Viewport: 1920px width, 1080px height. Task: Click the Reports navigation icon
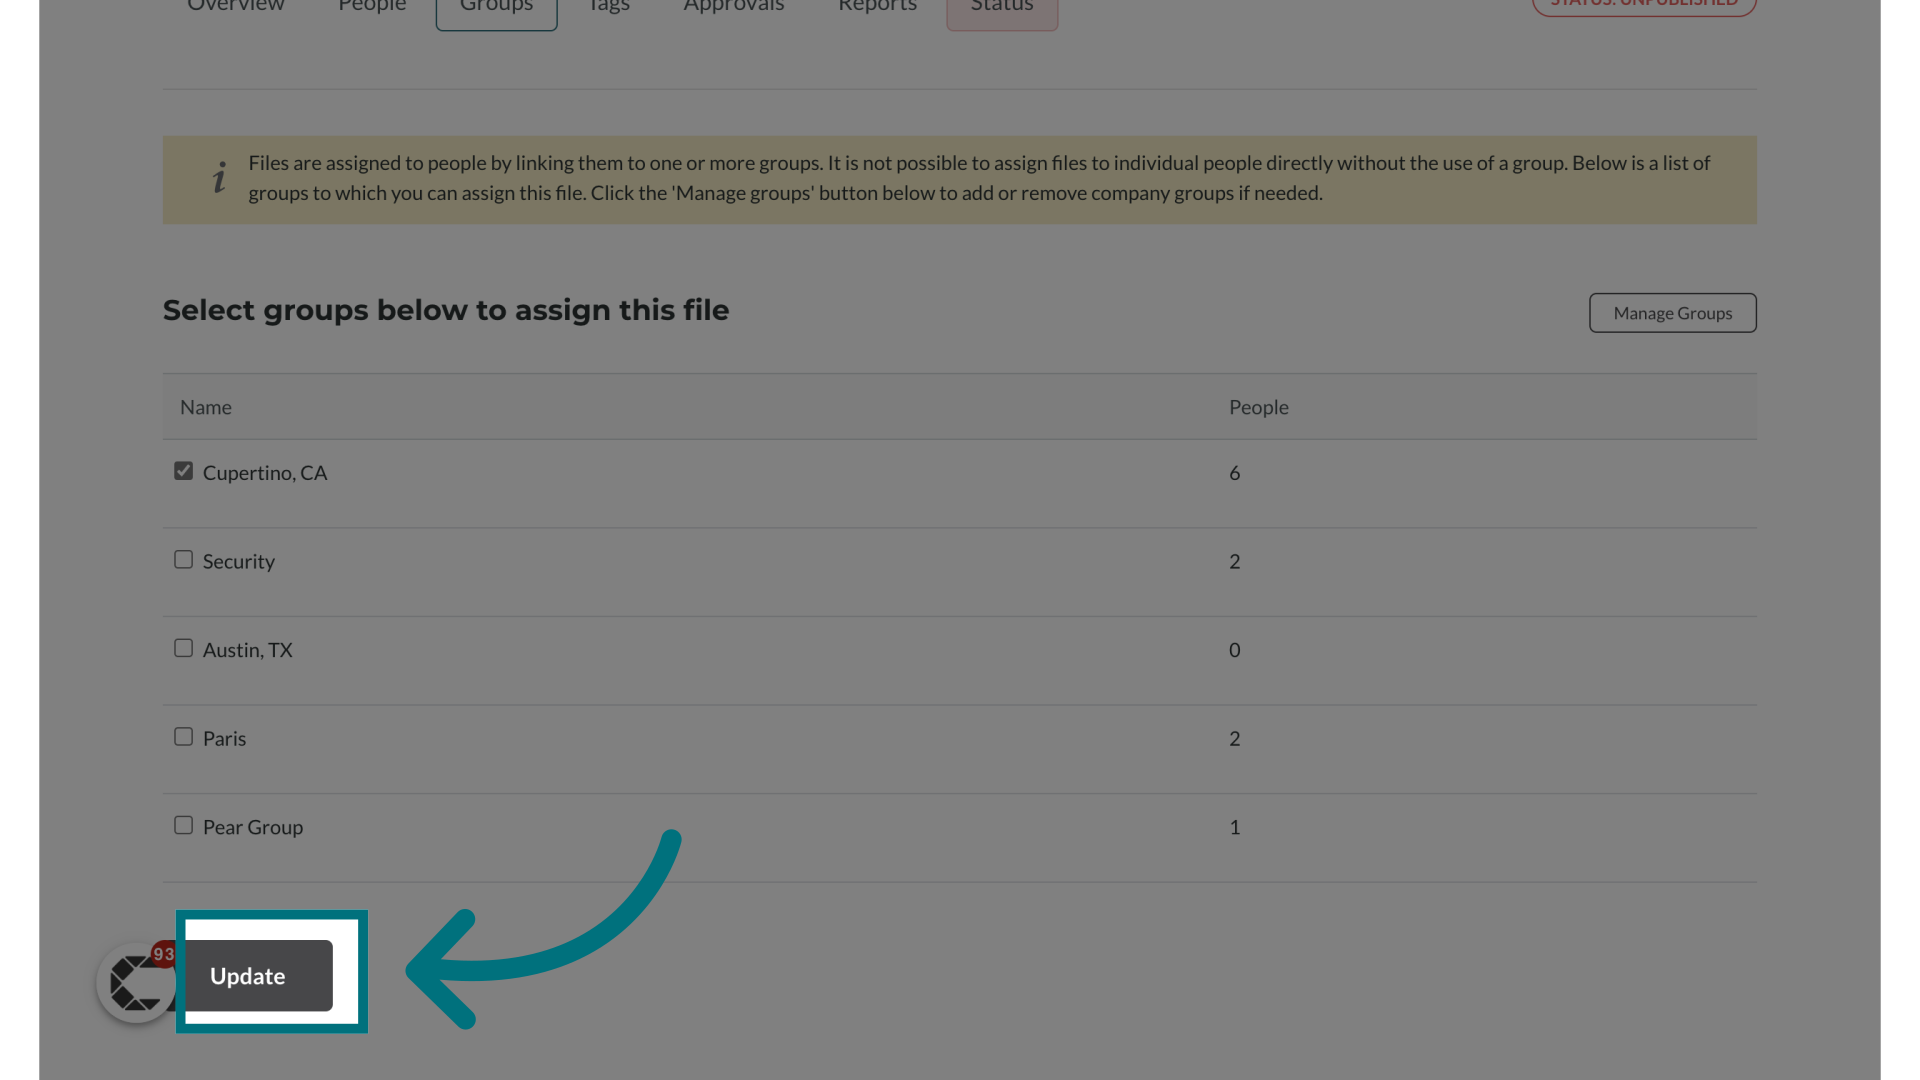click(877, 7)
